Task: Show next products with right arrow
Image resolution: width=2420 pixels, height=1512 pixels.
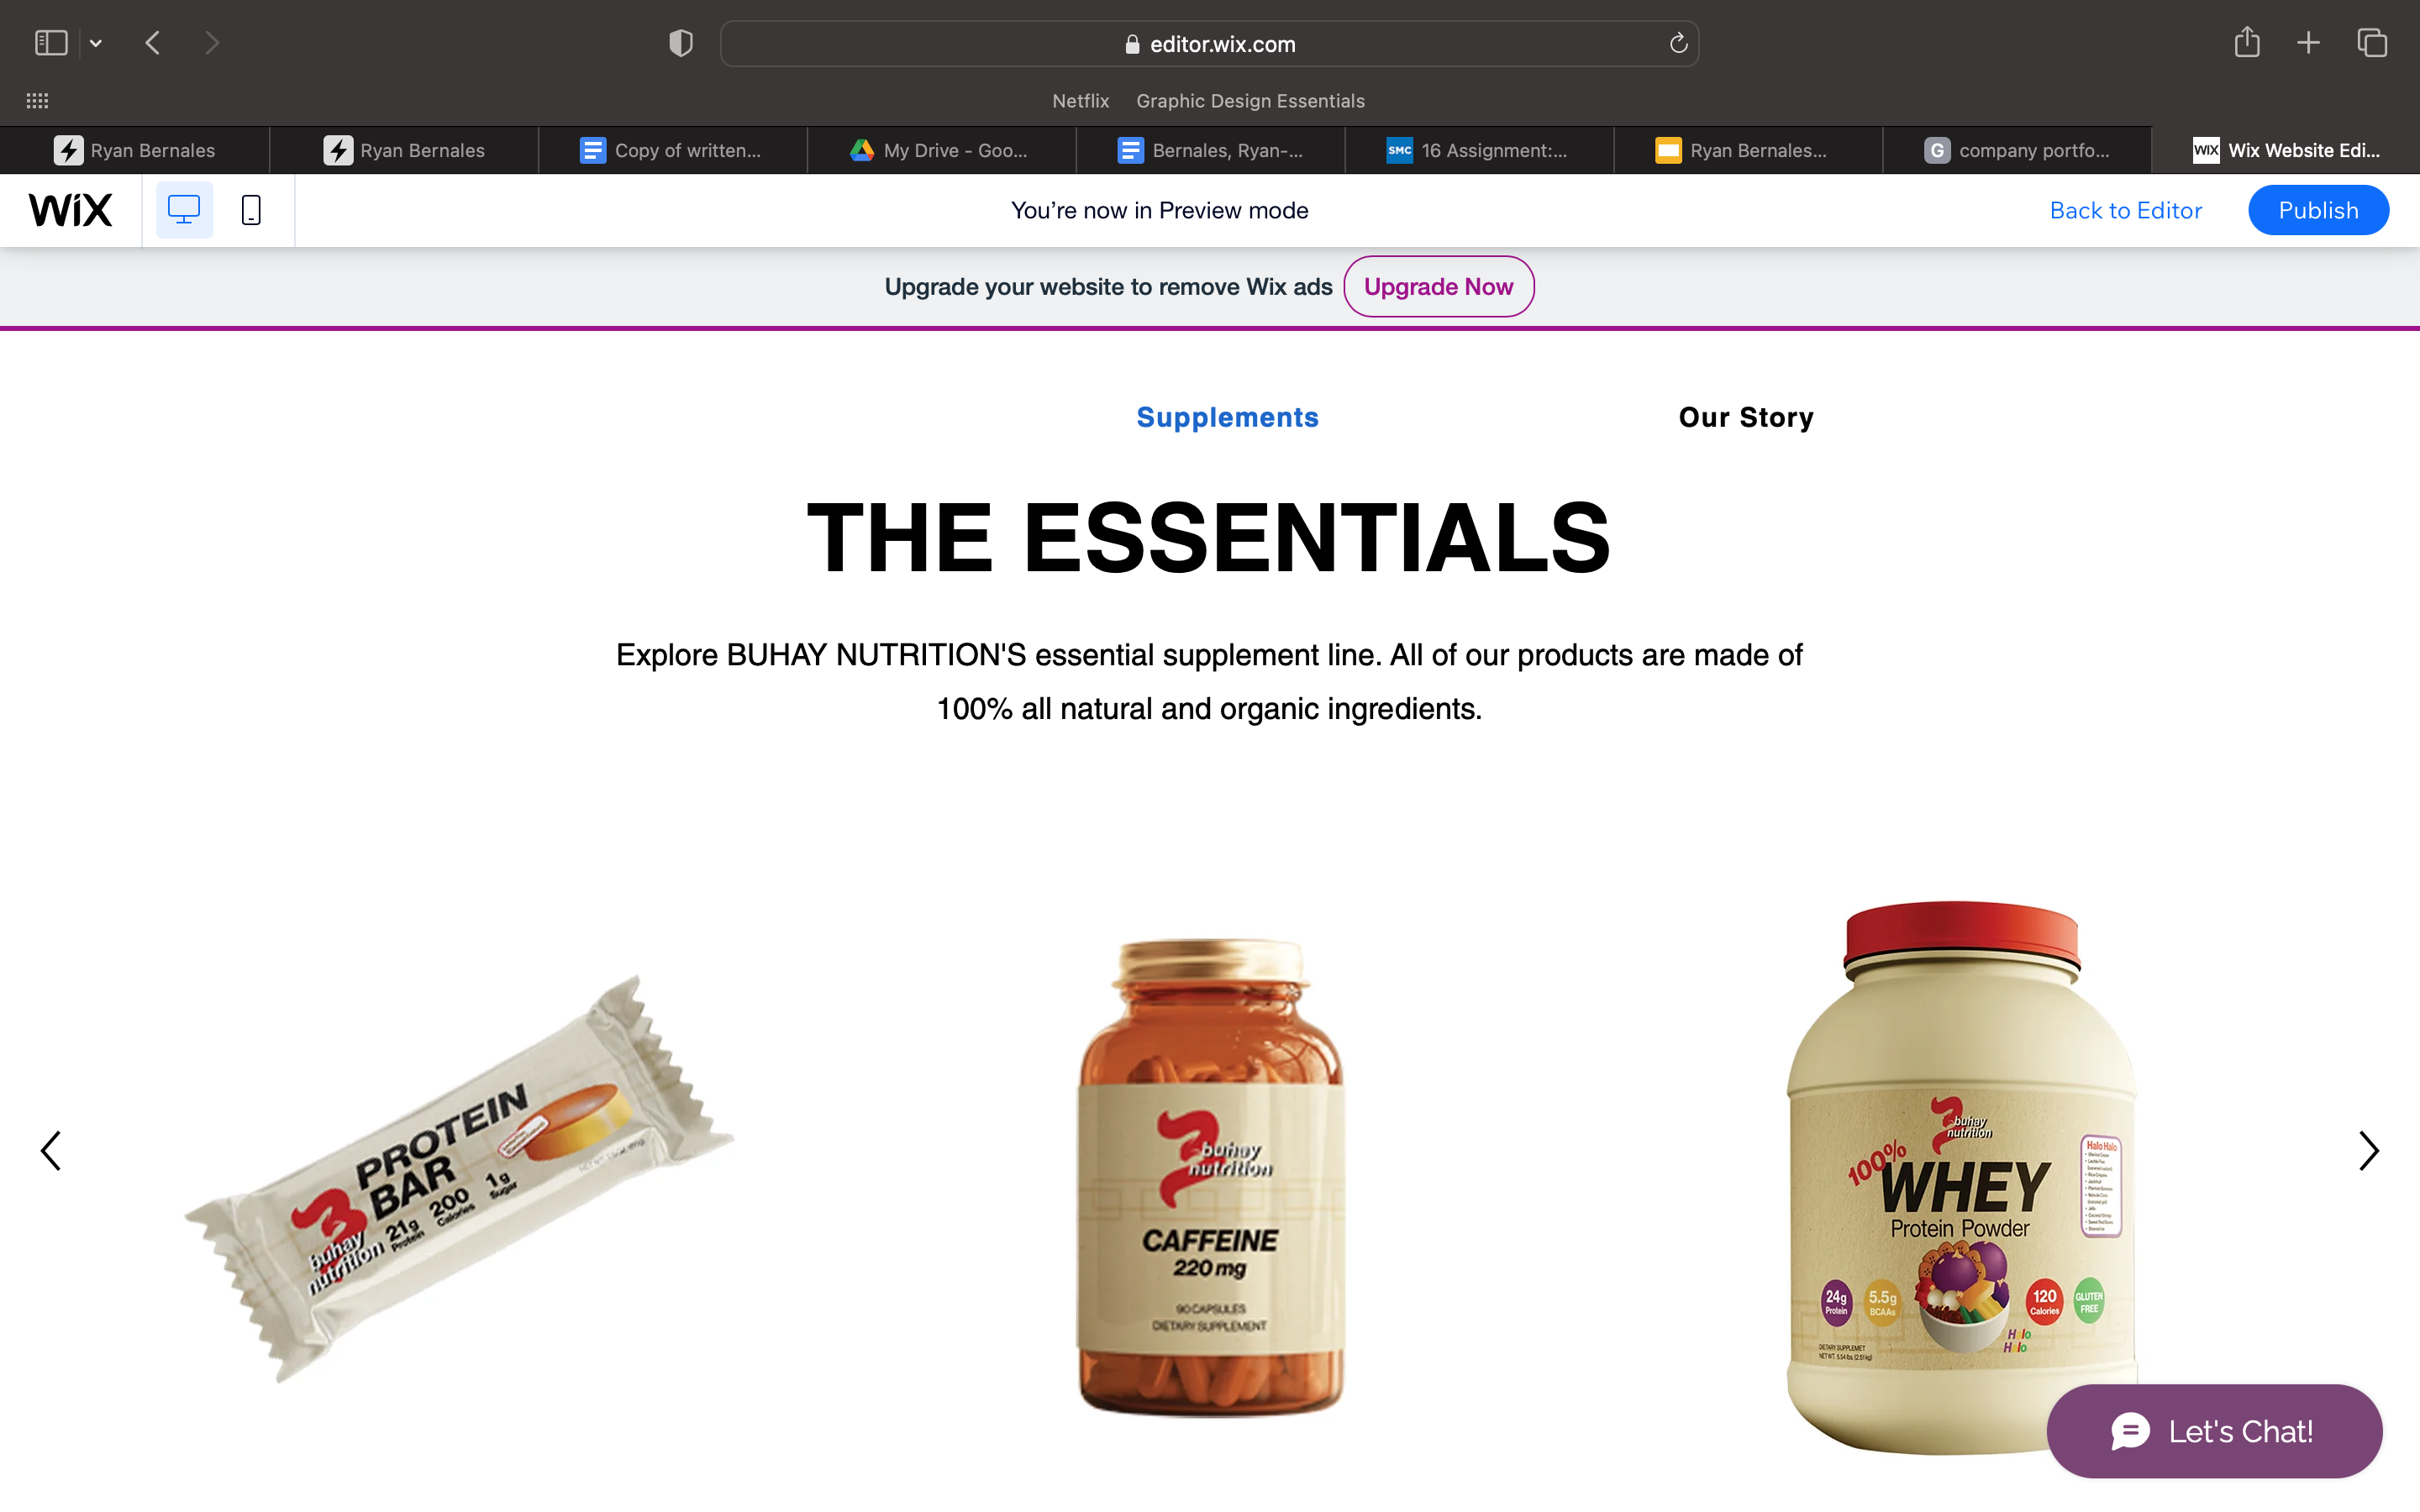Action: pyautogui.click(x=2368, y=1151)
